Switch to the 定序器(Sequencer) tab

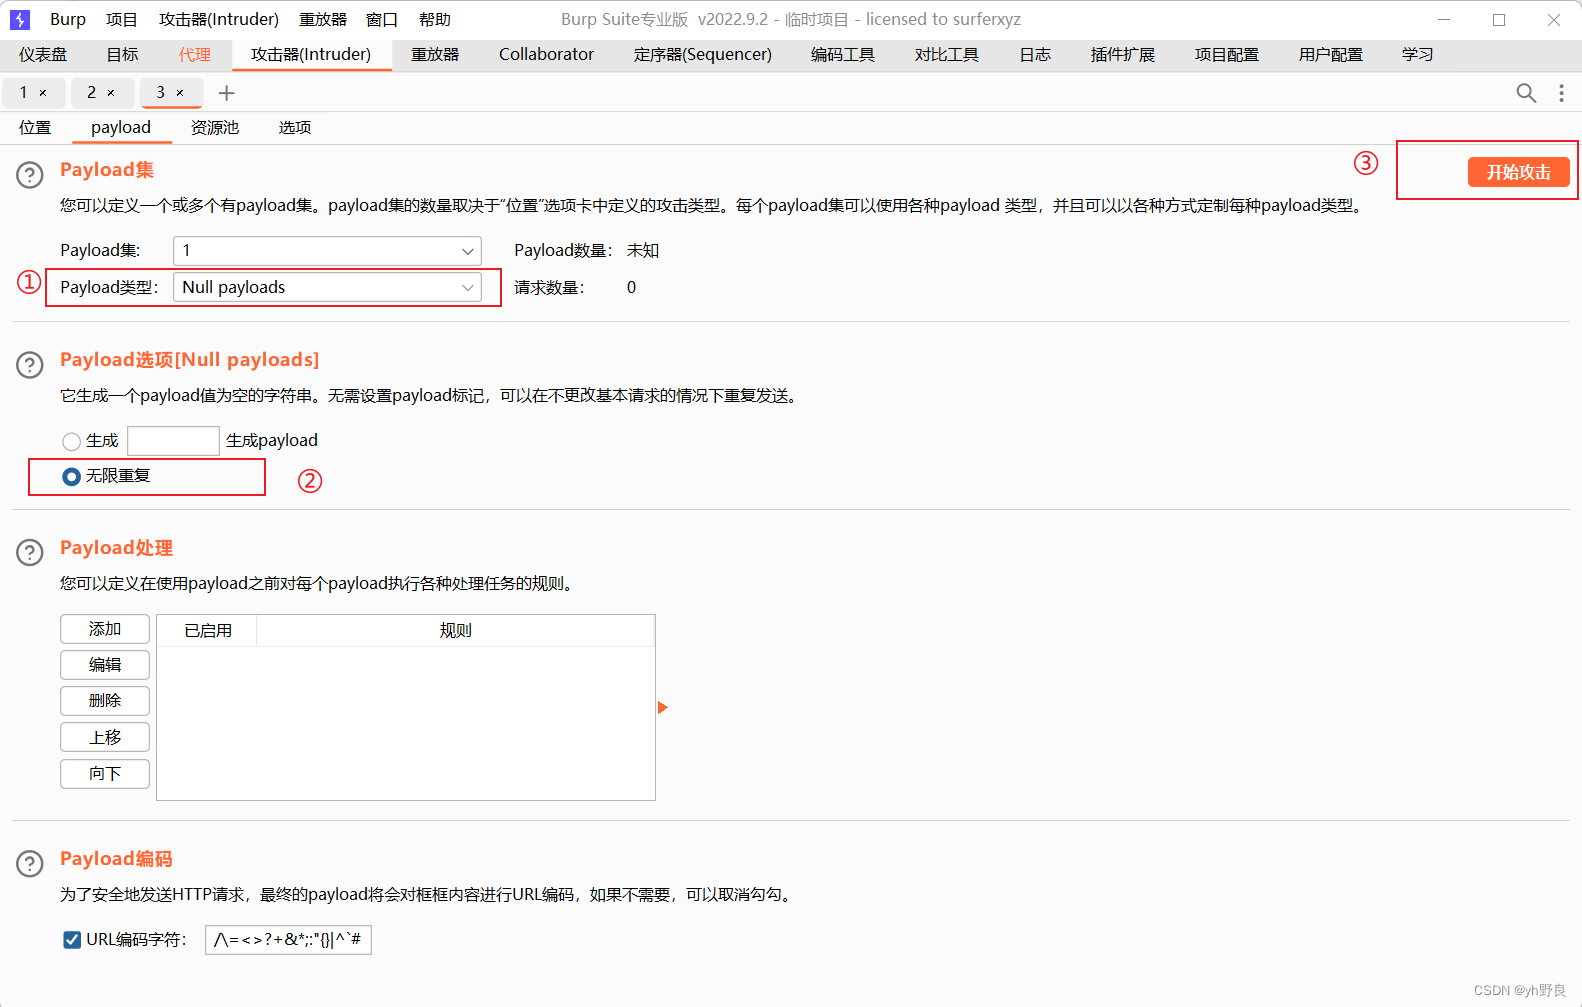pyautogui.click(x=703, y=55)
